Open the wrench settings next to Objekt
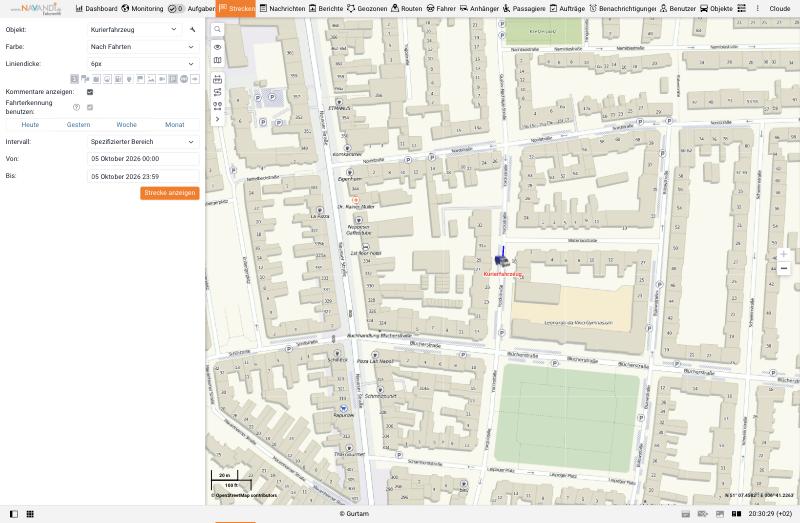The width and height of the screenshot is (800, 523). [192, 30]
